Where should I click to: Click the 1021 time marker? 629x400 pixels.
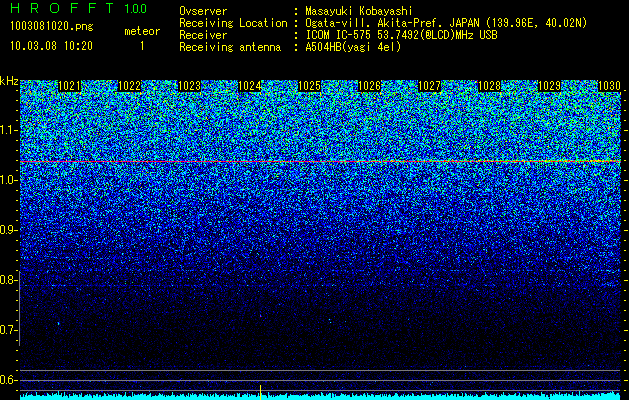(x=69, y=86)
